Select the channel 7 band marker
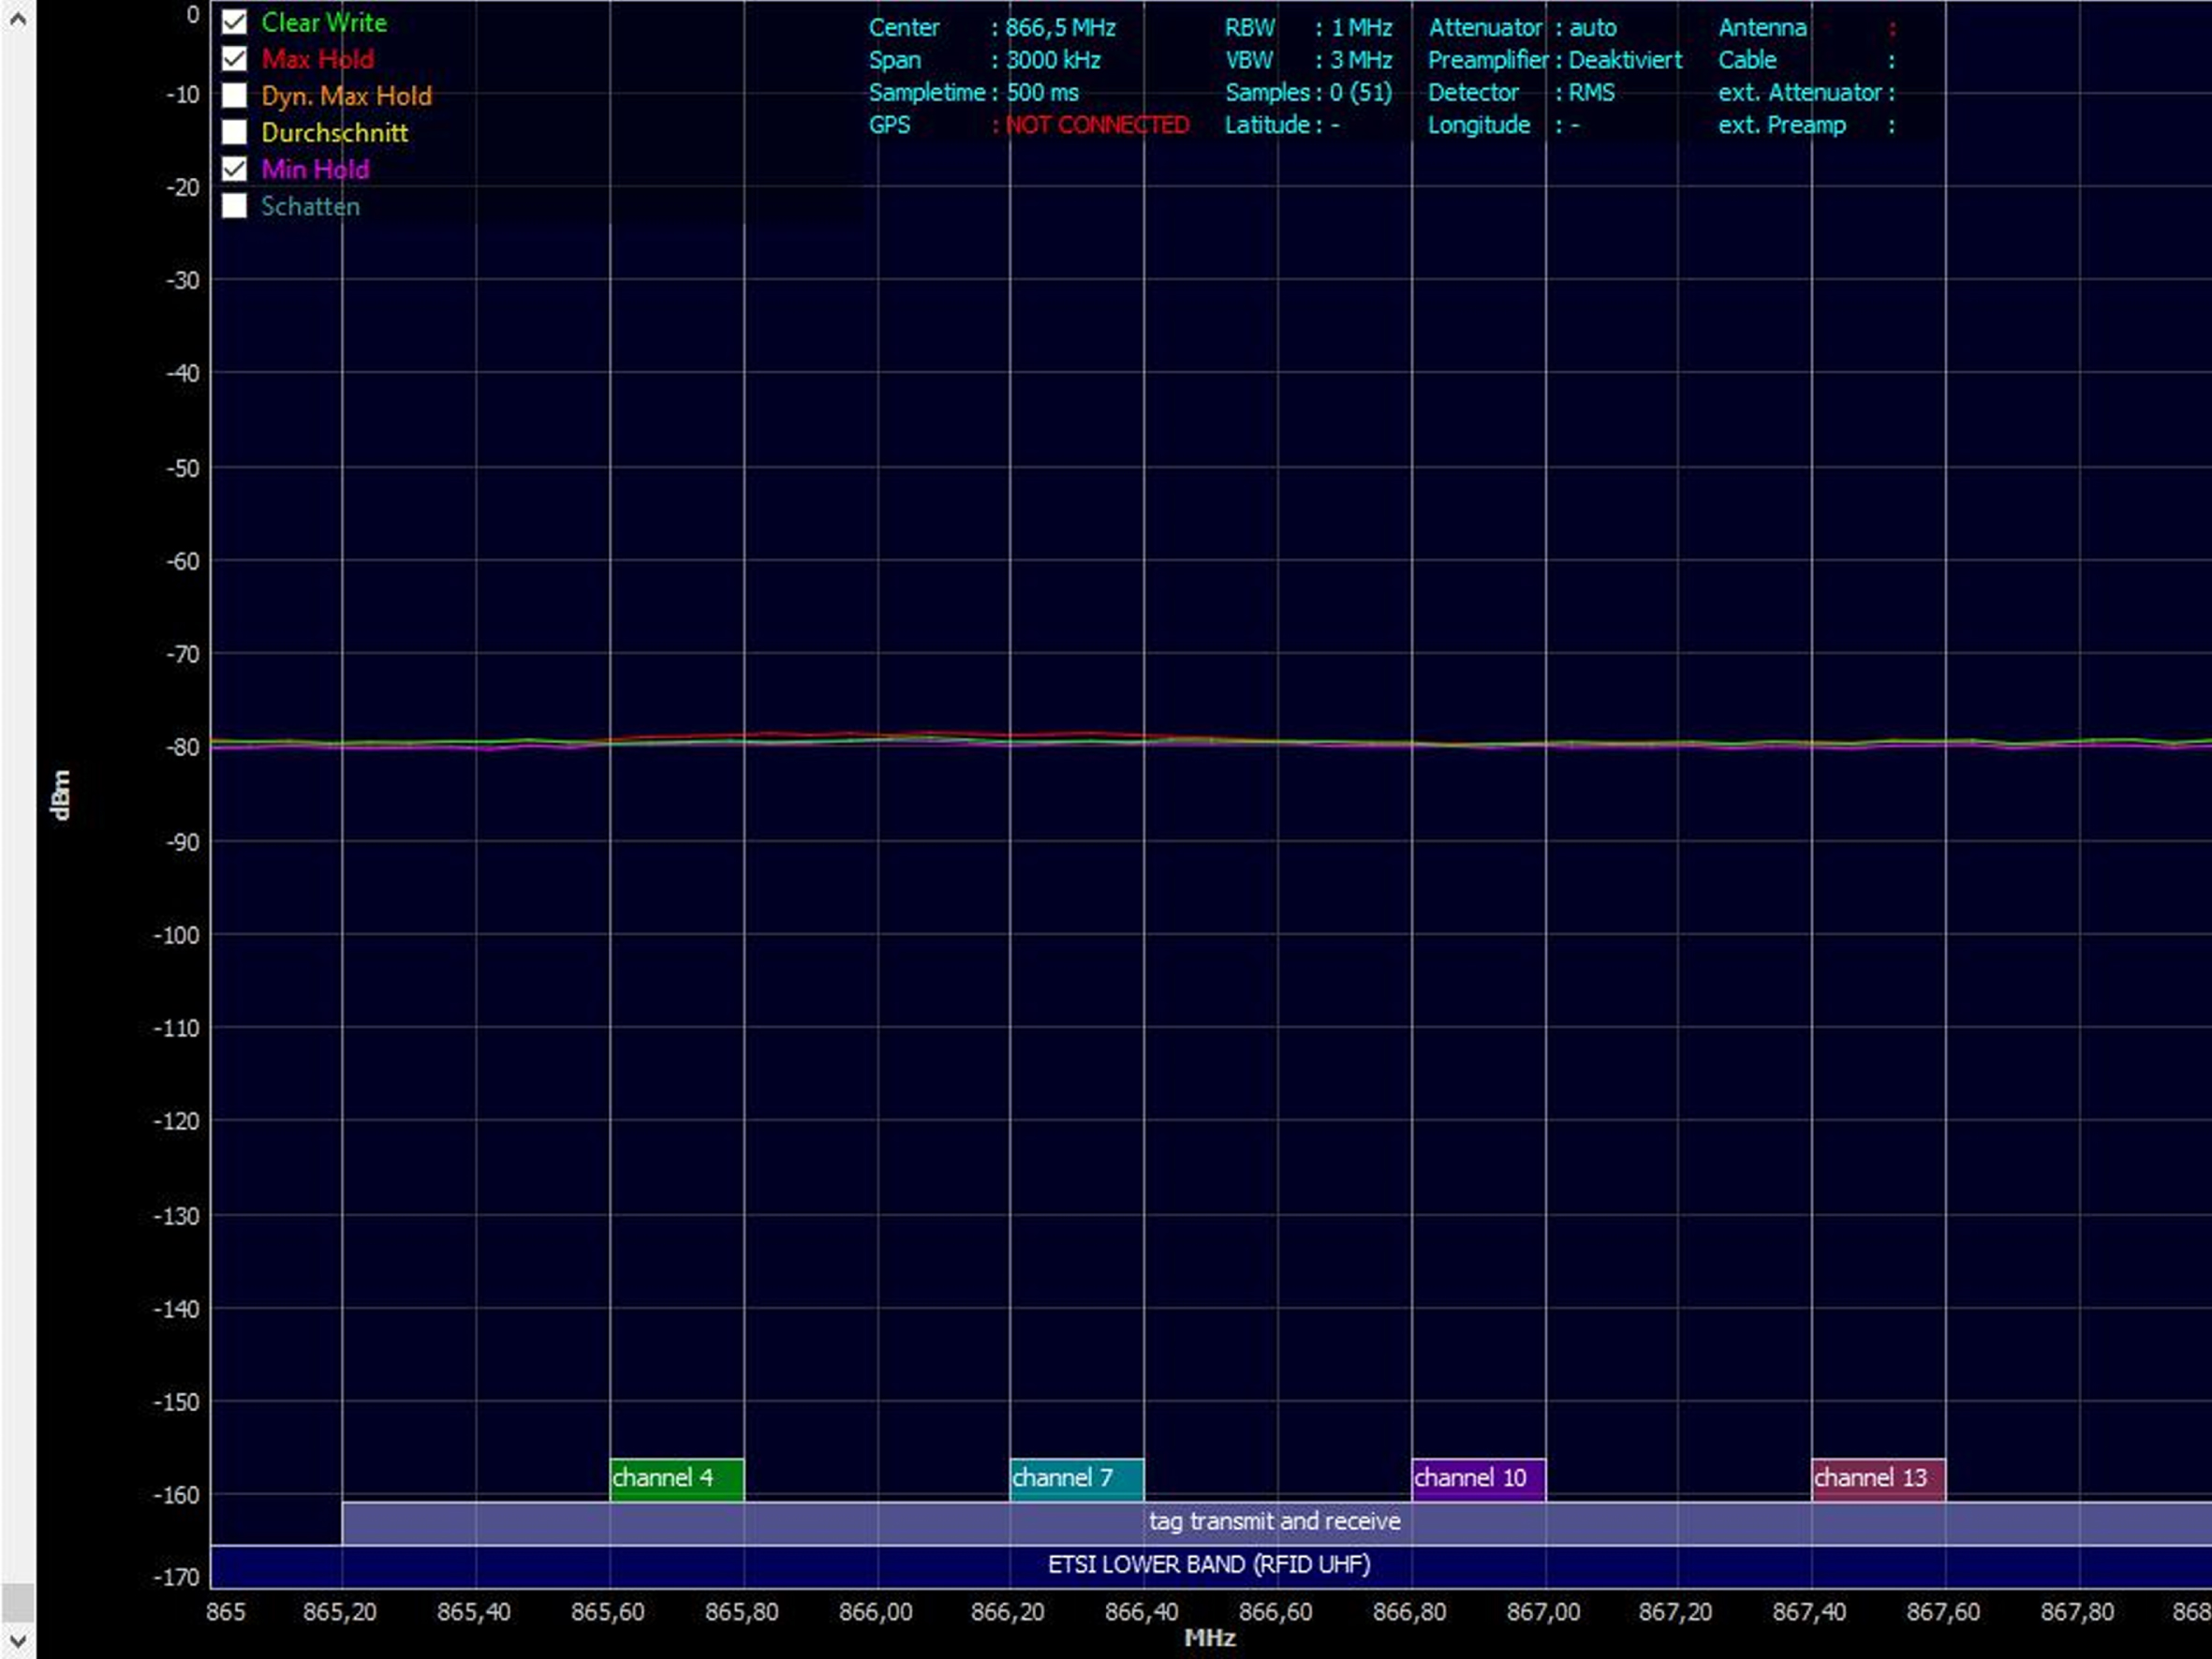This screenshot has height=1659, width=2212. click(1077, 1479)
